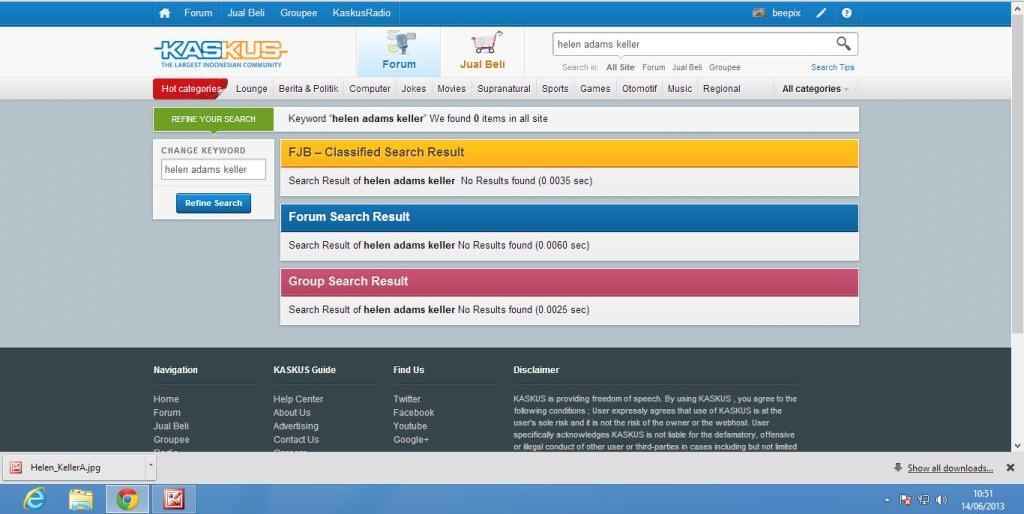Image resolution: width=1024 pixels, height=514 pixels.
Task: Click Refine Search button
Action: [214, 203]
